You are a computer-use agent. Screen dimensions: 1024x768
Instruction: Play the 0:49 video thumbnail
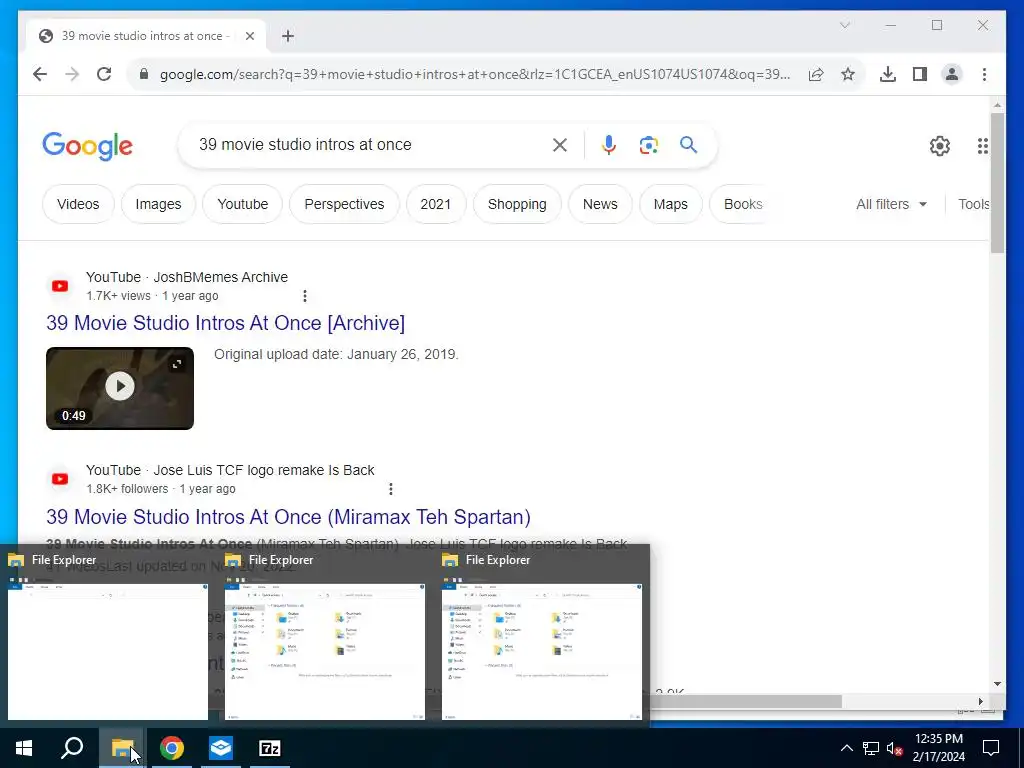point(120,388)
